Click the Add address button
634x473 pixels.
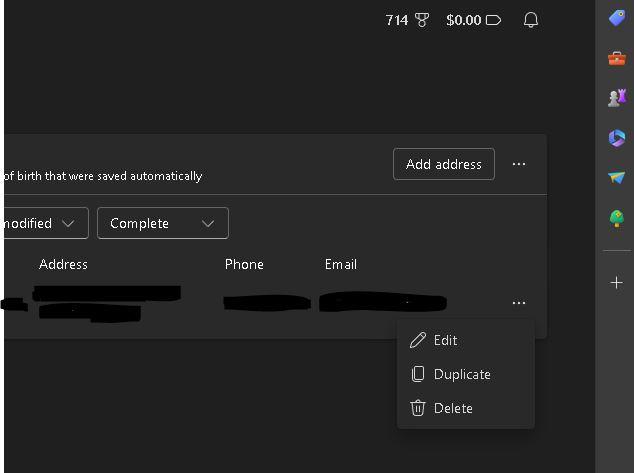(x=444, y=164)
